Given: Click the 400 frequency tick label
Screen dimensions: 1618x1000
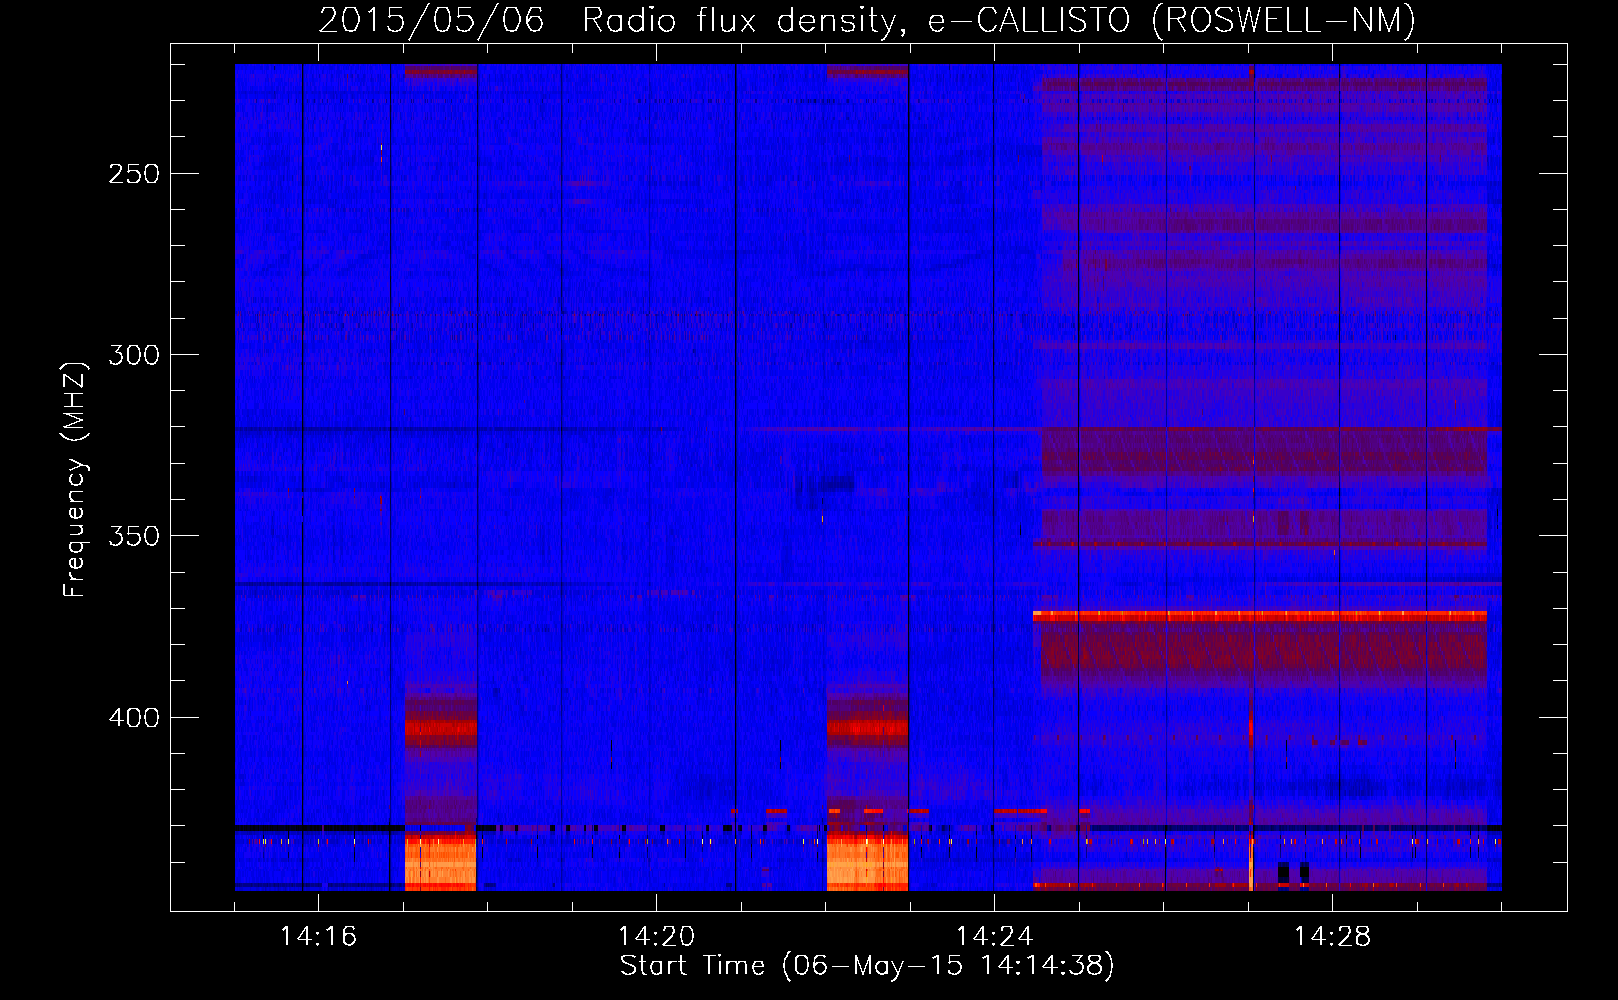Looking at the screenshot, I should (x=134, y=718).
